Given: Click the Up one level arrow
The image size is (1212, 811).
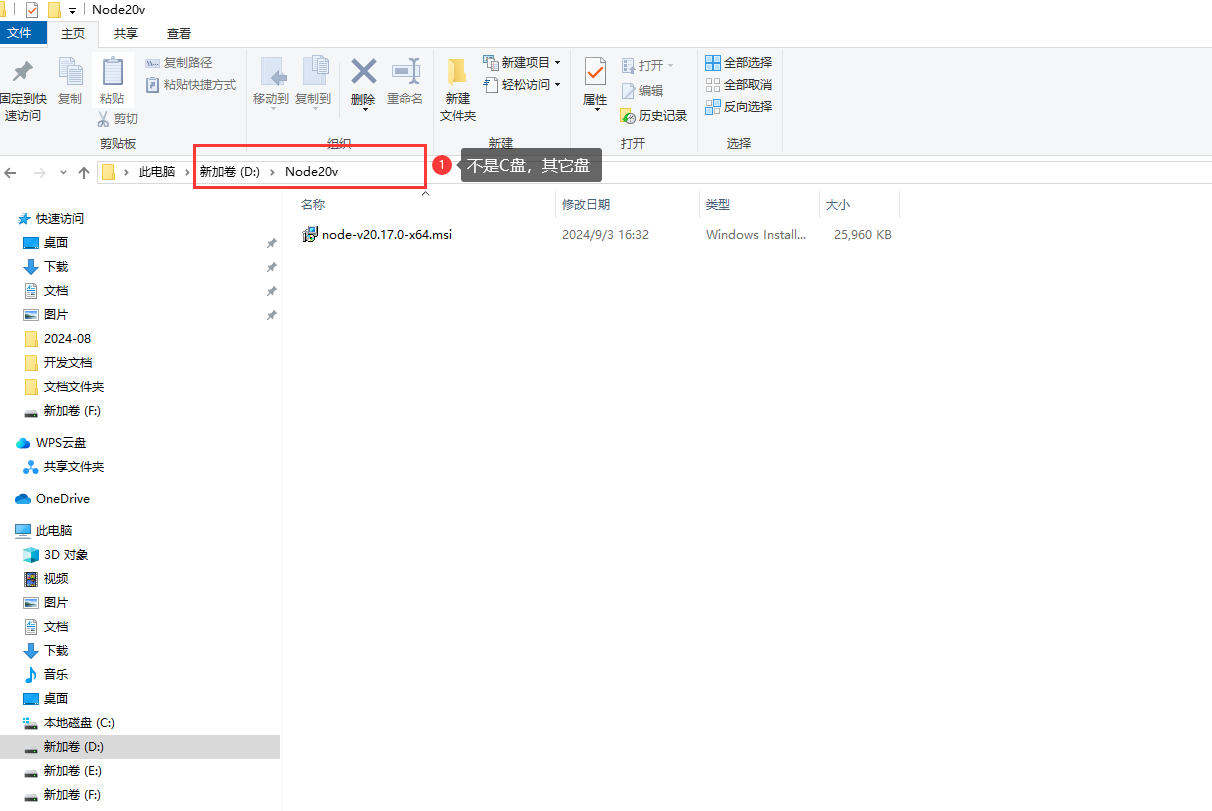Looking at the screenshot, I should click(x=84, y=172).
